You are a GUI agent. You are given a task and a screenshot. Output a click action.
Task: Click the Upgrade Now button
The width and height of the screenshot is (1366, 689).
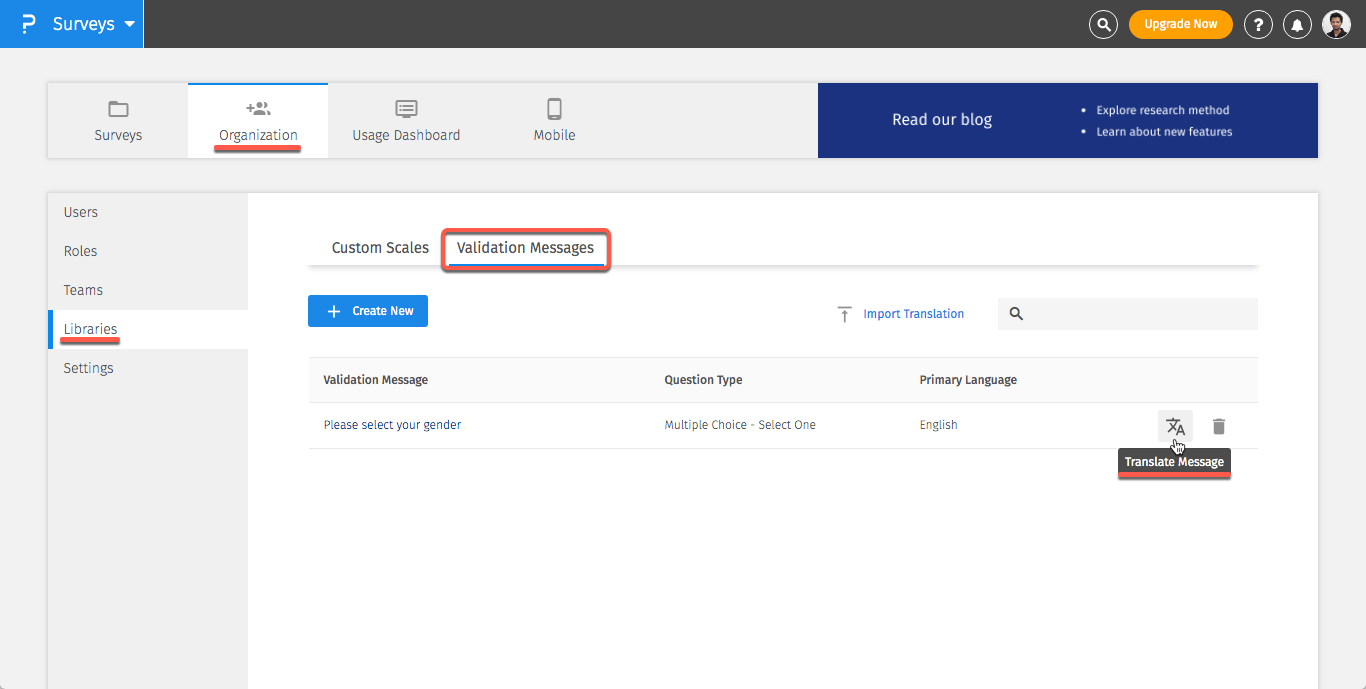(1180, 24)
